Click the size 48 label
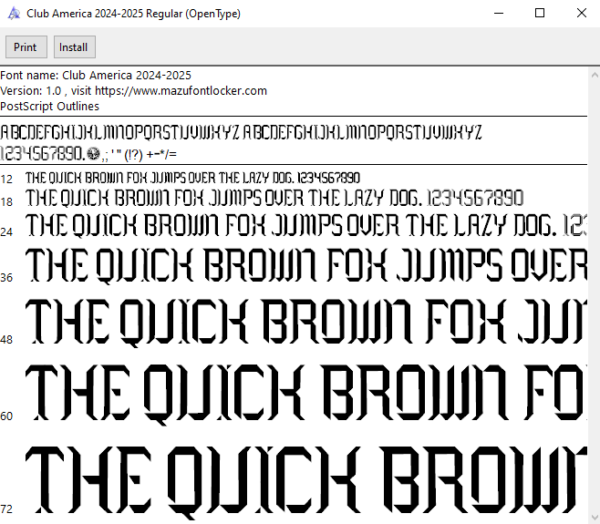Image resolution: width=600 pixels, height=524 pixels. coord(7,340)
